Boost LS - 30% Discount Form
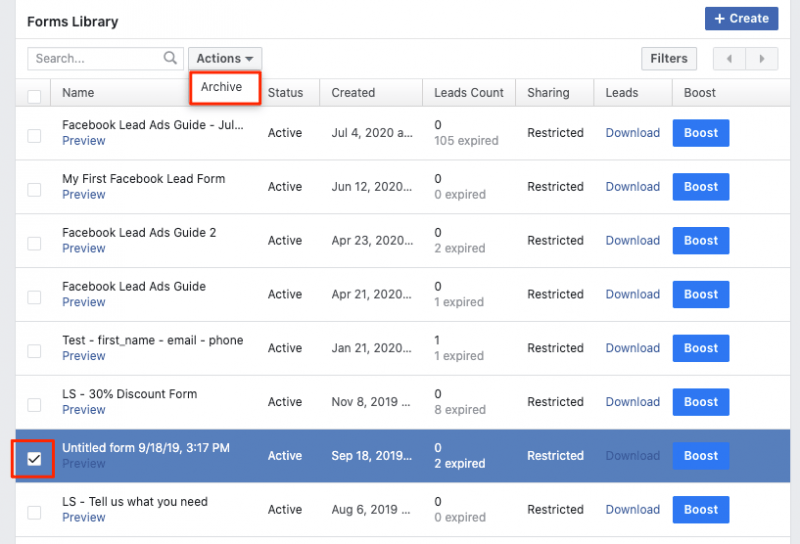 click(701, 402)
